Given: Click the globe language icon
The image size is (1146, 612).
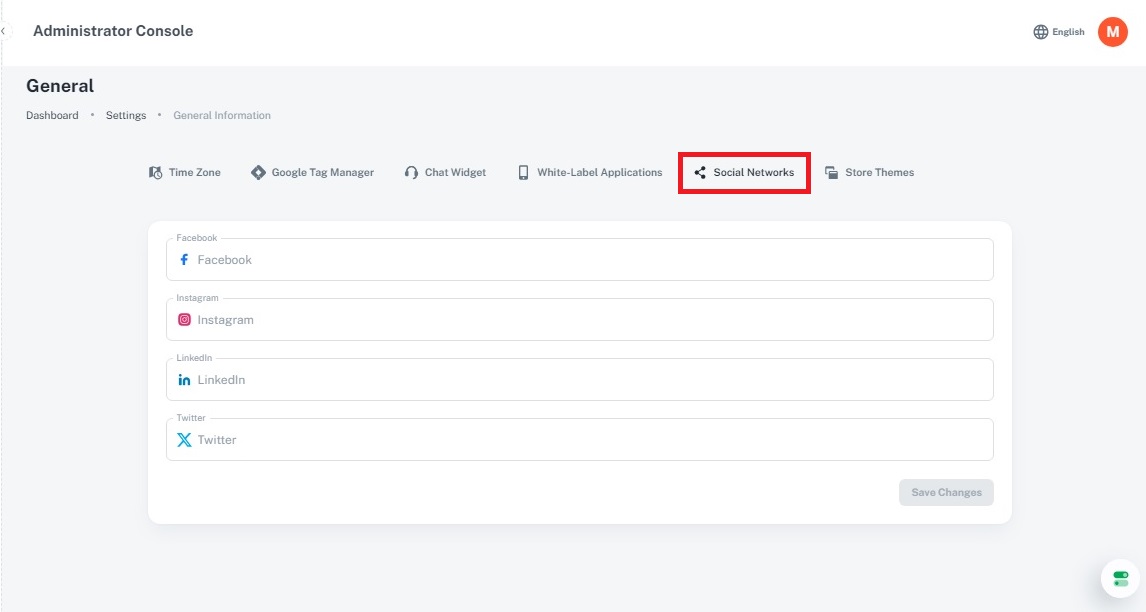Looking at the screenshot, I should click(1040, 32).
